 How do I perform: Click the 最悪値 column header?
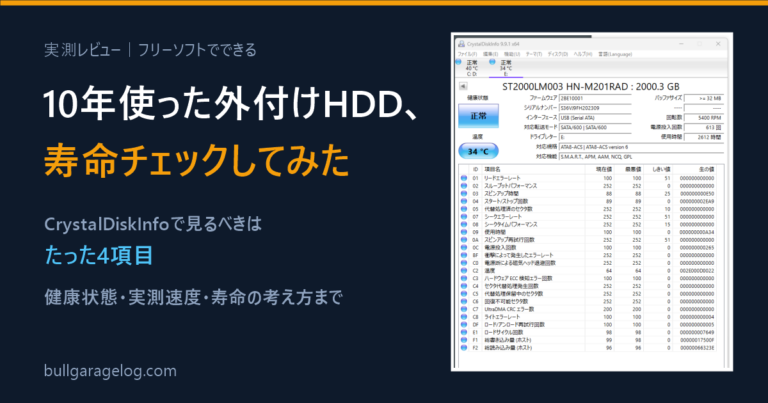(629, 169)
